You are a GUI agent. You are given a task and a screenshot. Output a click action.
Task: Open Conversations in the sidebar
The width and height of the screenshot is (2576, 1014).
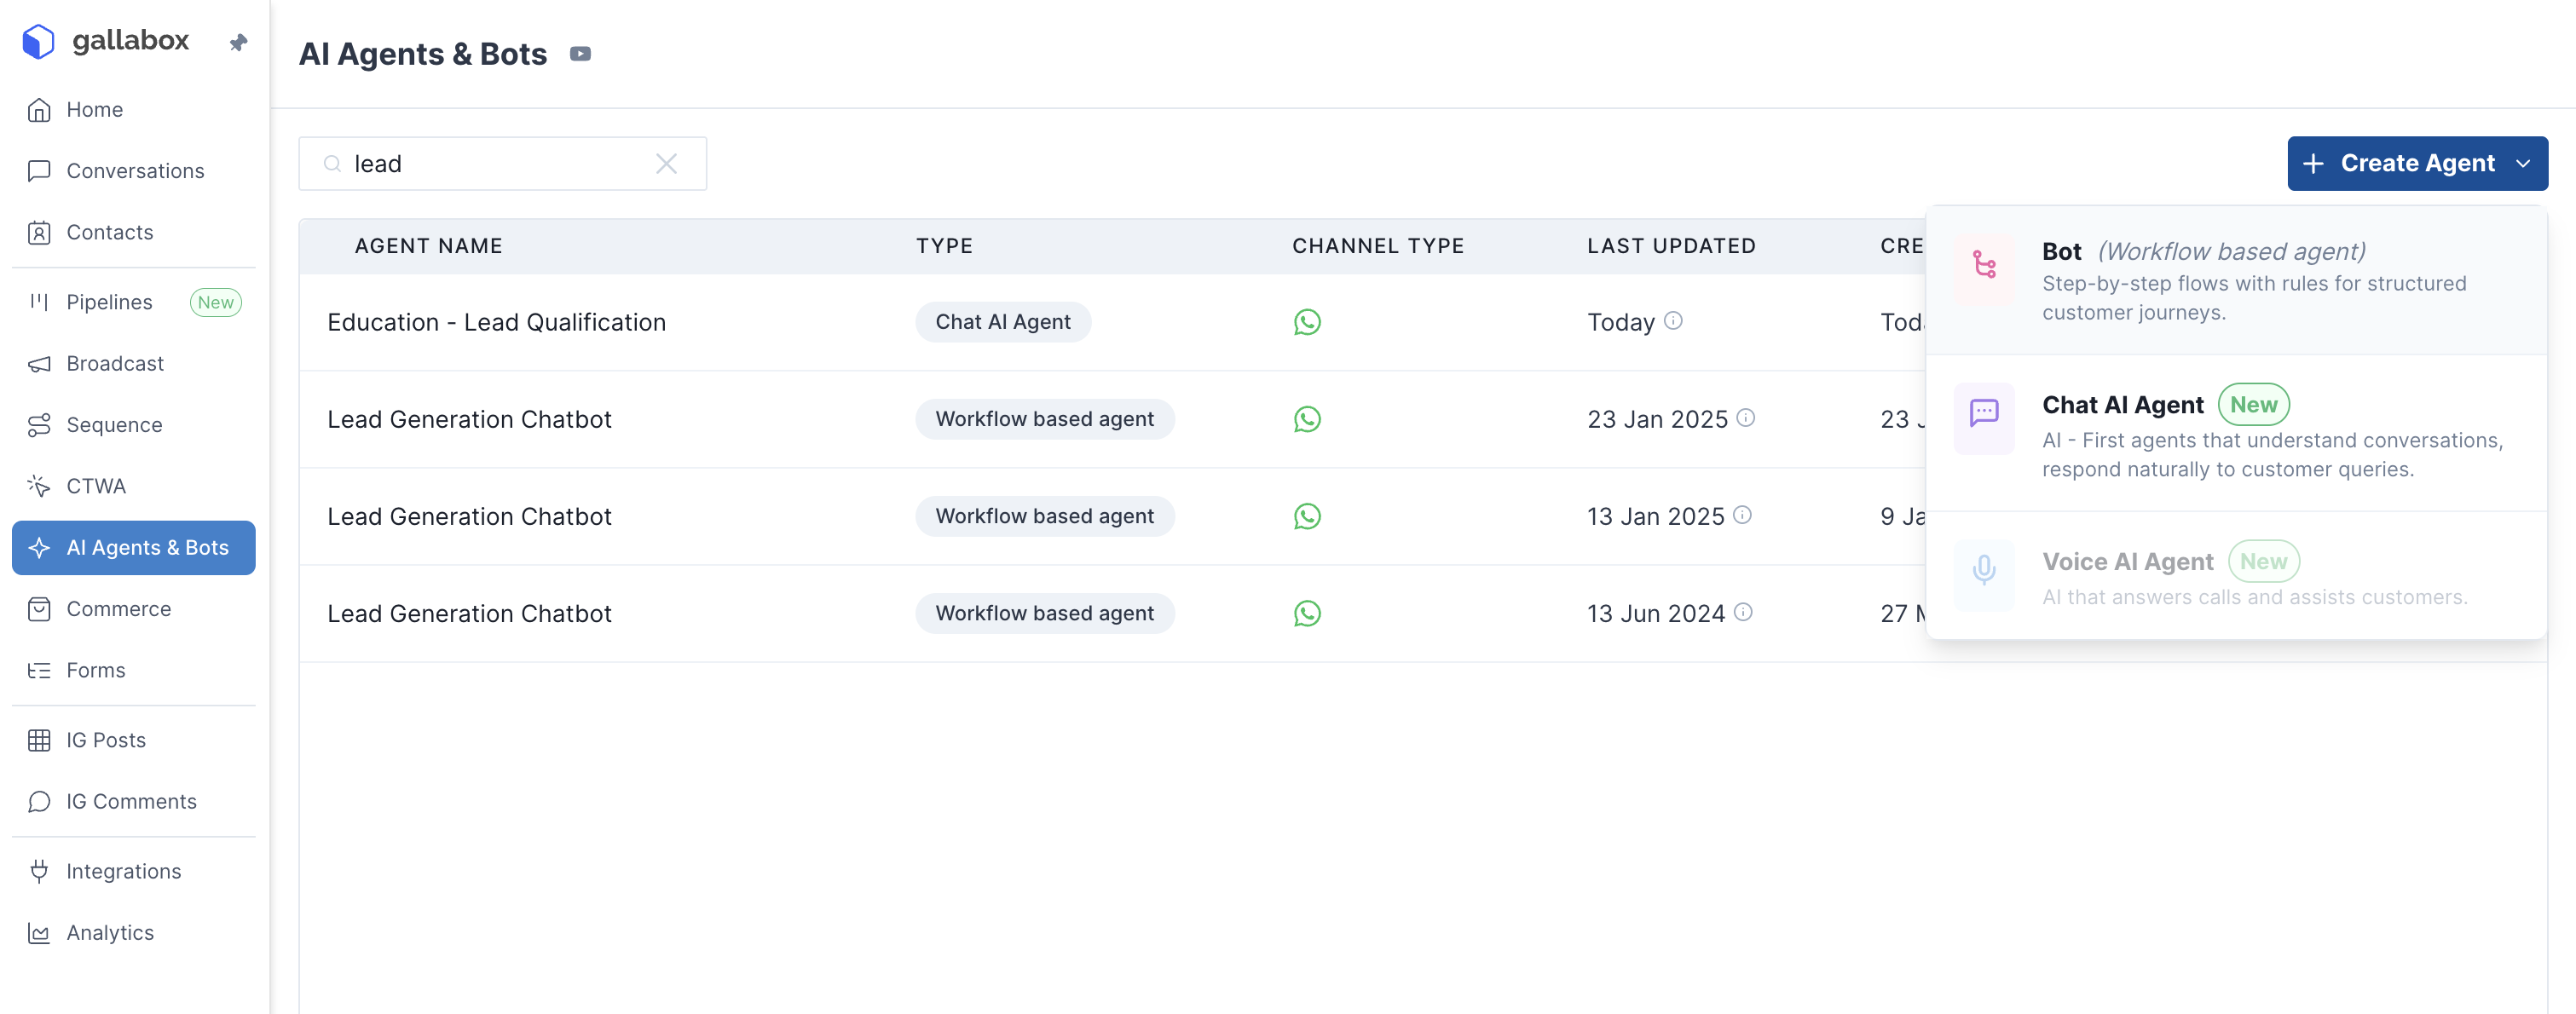134,171
